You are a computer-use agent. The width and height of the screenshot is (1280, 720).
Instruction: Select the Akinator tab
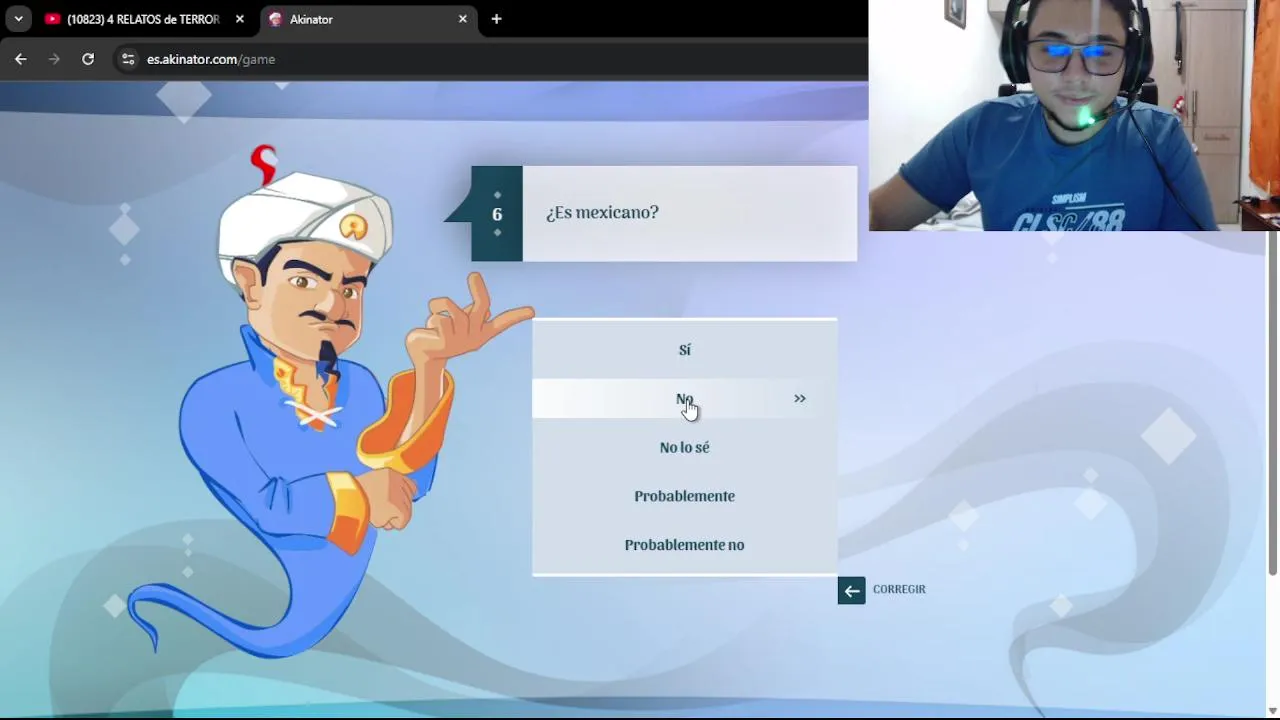[368, 19]
